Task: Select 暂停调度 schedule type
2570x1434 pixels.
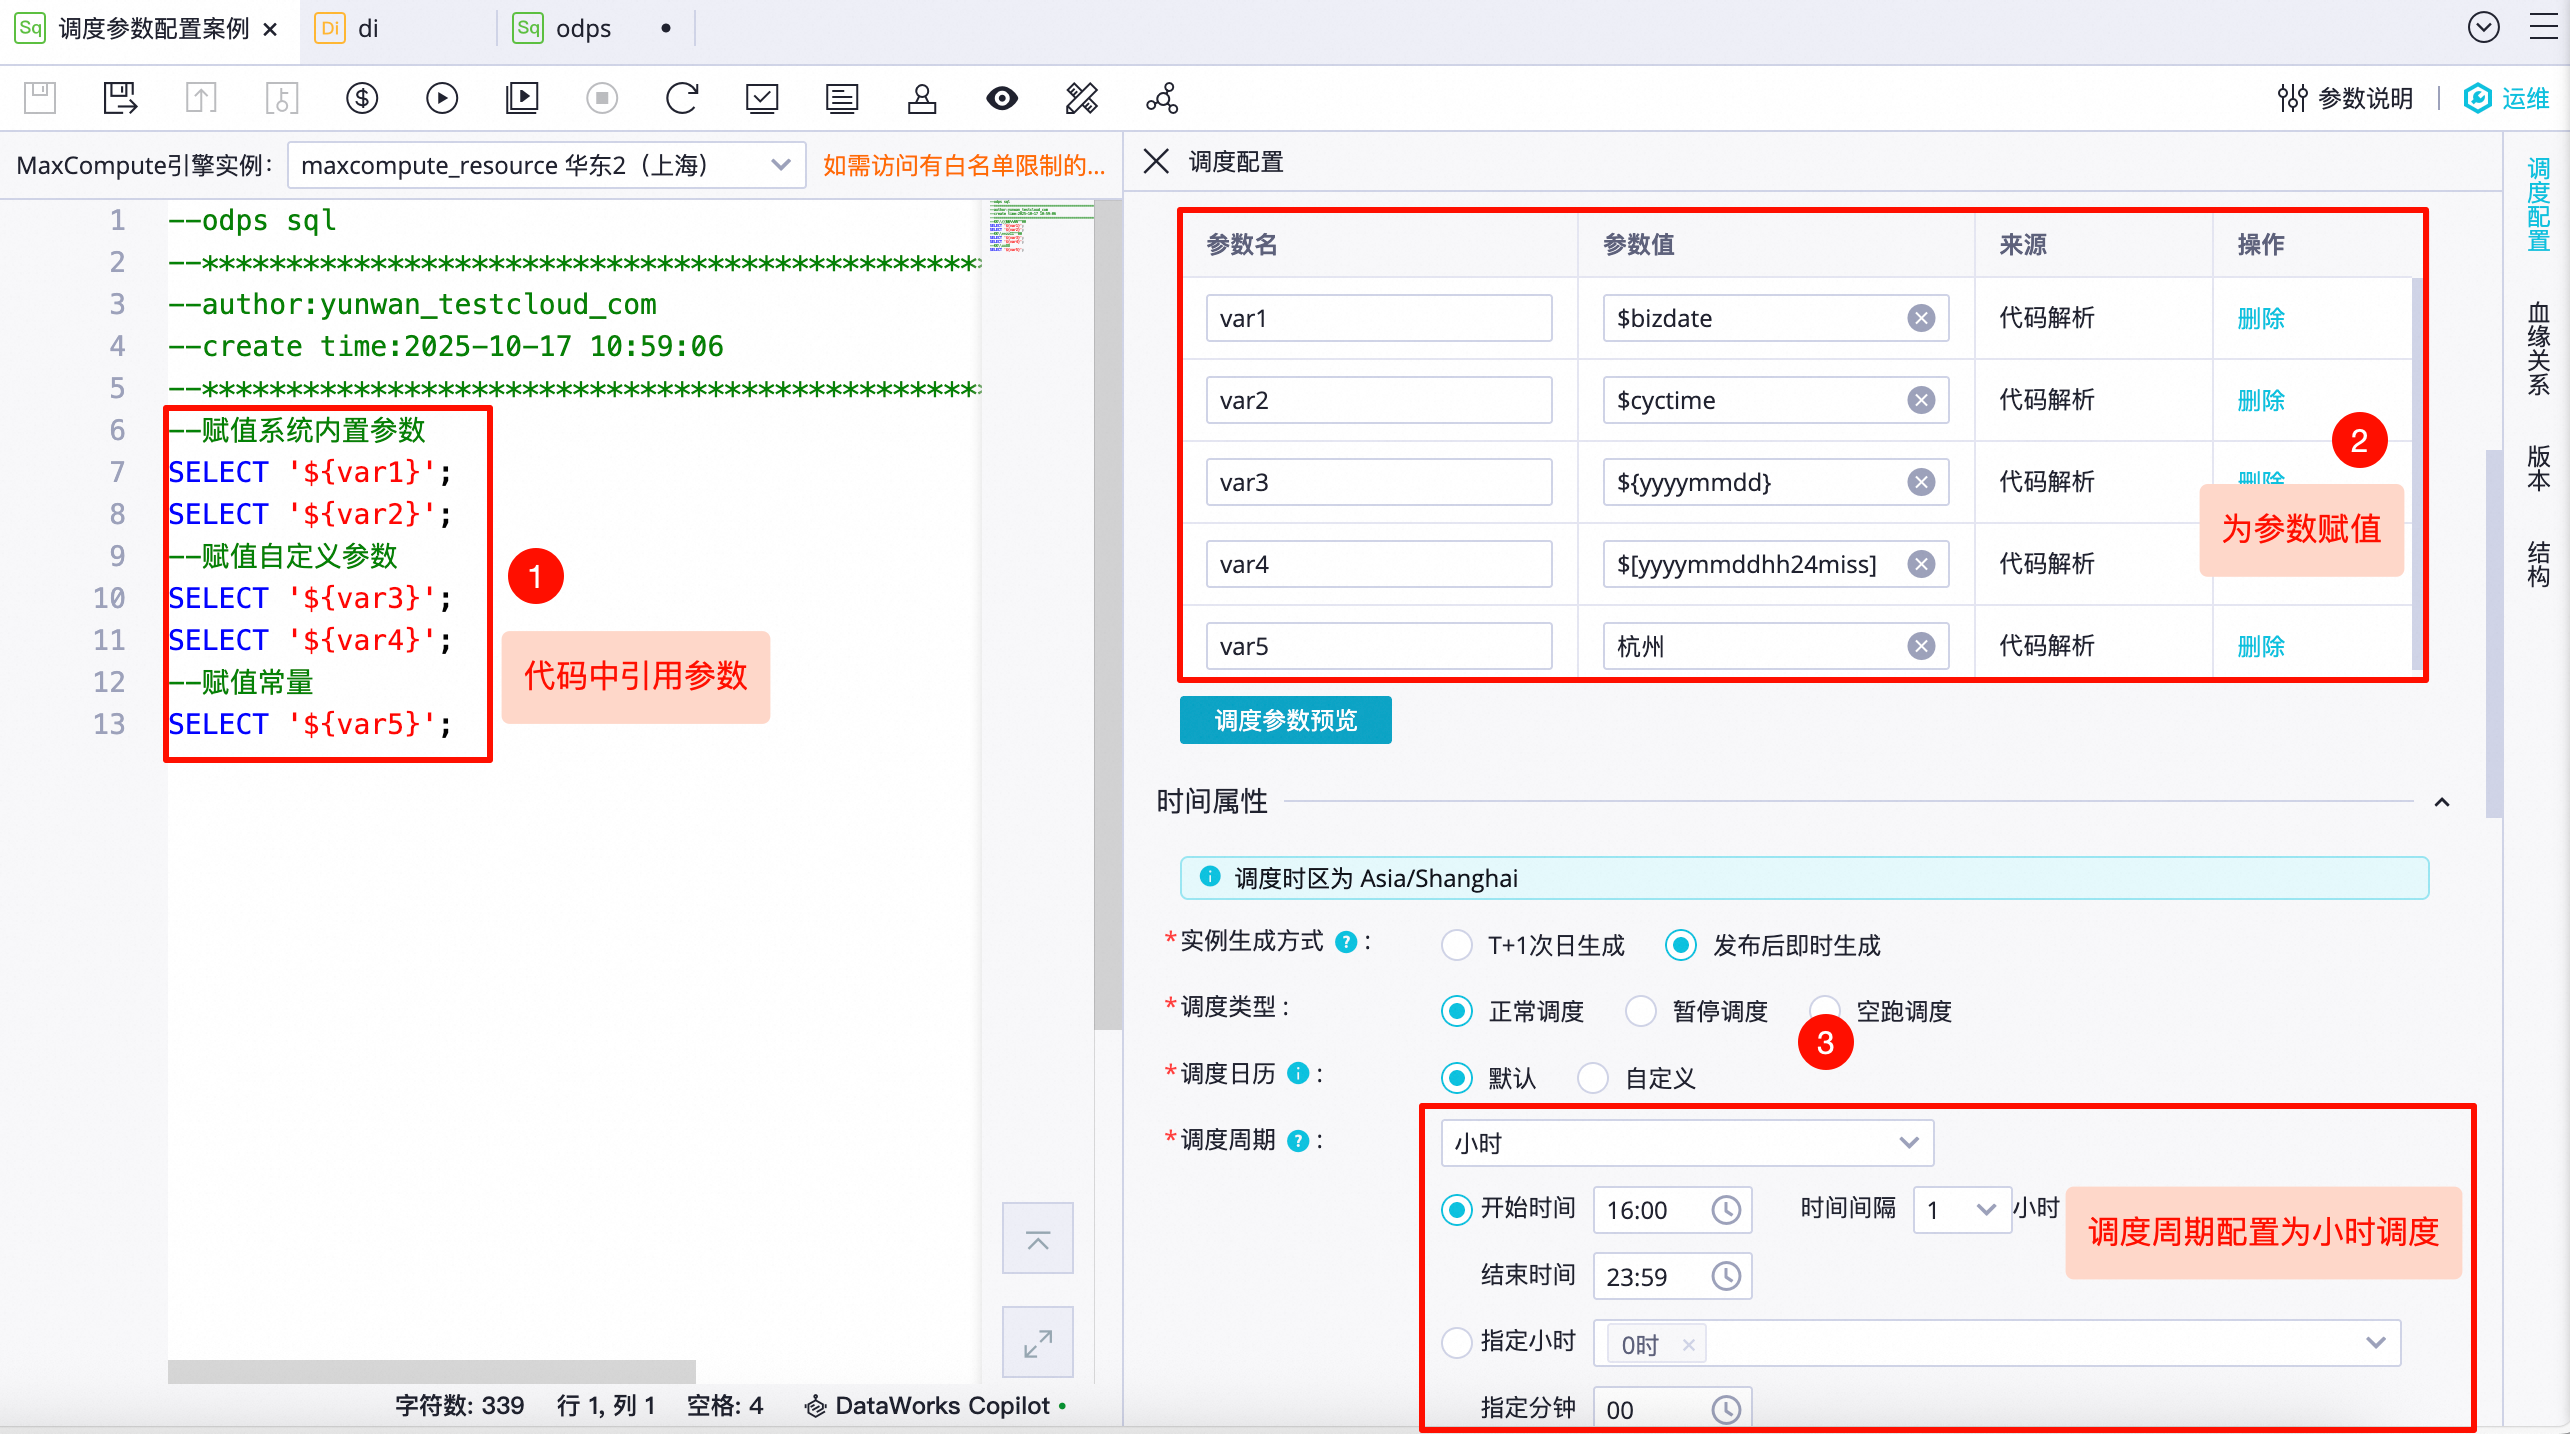Action: pos(1641,1011)
